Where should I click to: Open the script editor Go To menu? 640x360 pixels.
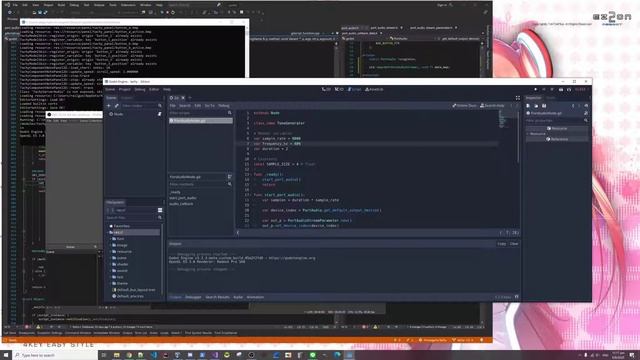click(209, 106)
